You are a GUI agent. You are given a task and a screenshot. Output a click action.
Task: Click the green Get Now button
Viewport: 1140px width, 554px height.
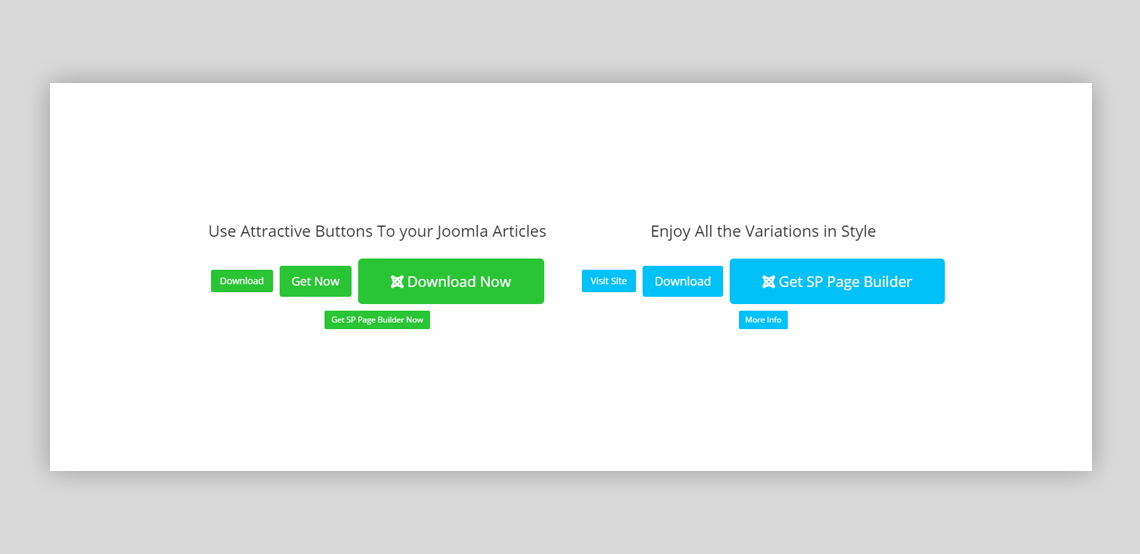coord(315,281)
